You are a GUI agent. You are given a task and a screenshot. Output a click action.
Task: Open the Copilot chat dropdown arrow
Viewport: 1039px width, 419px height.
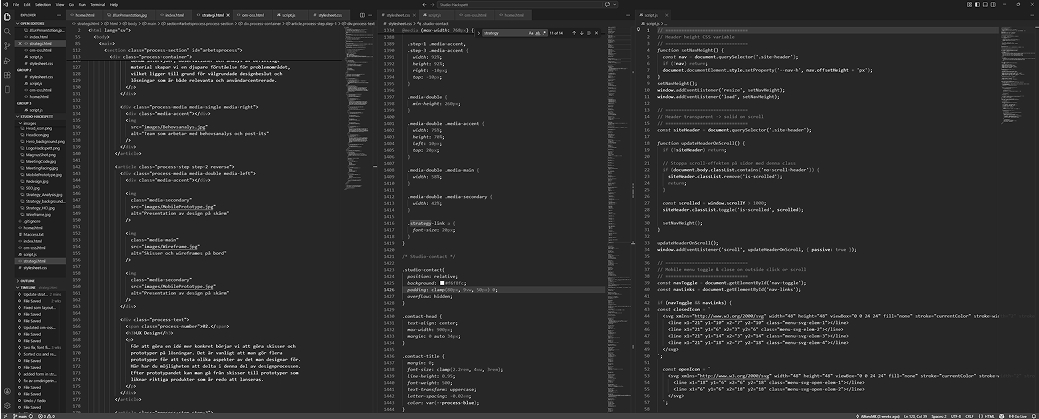614,4
